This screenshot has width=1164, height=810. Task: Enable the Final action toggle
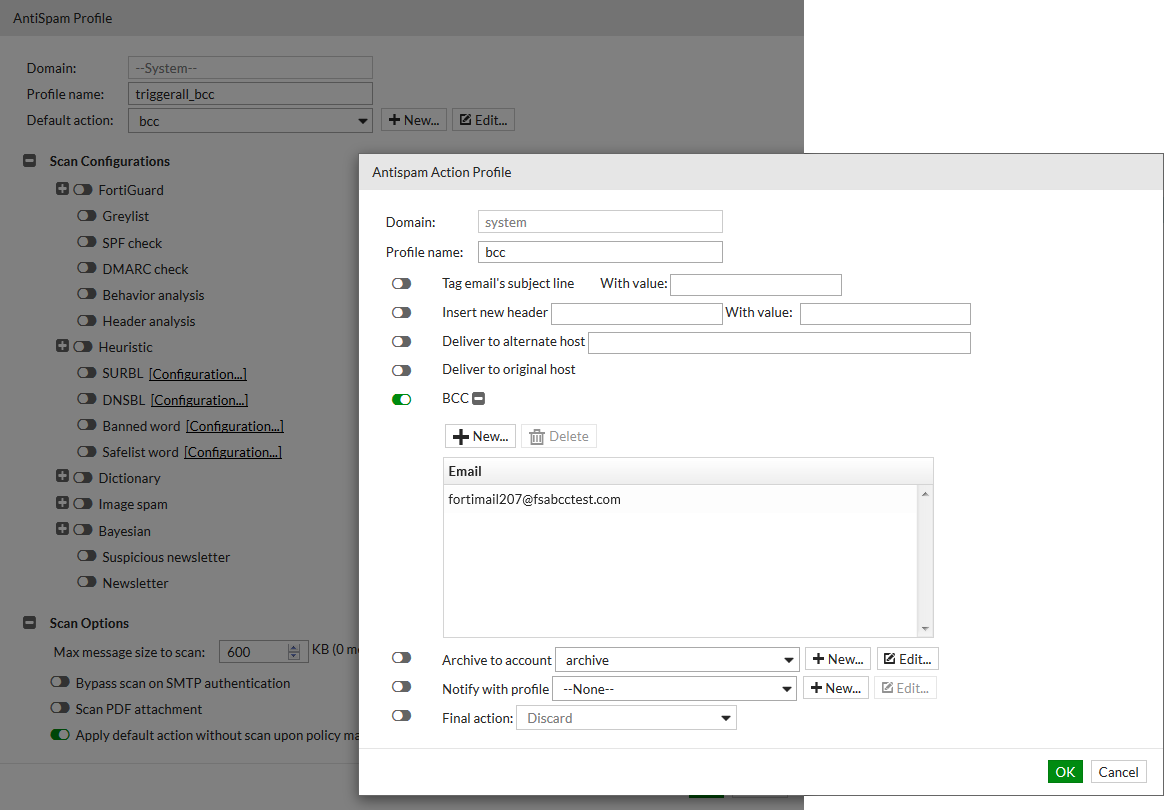pyautogui.click(x=402, y=716)
